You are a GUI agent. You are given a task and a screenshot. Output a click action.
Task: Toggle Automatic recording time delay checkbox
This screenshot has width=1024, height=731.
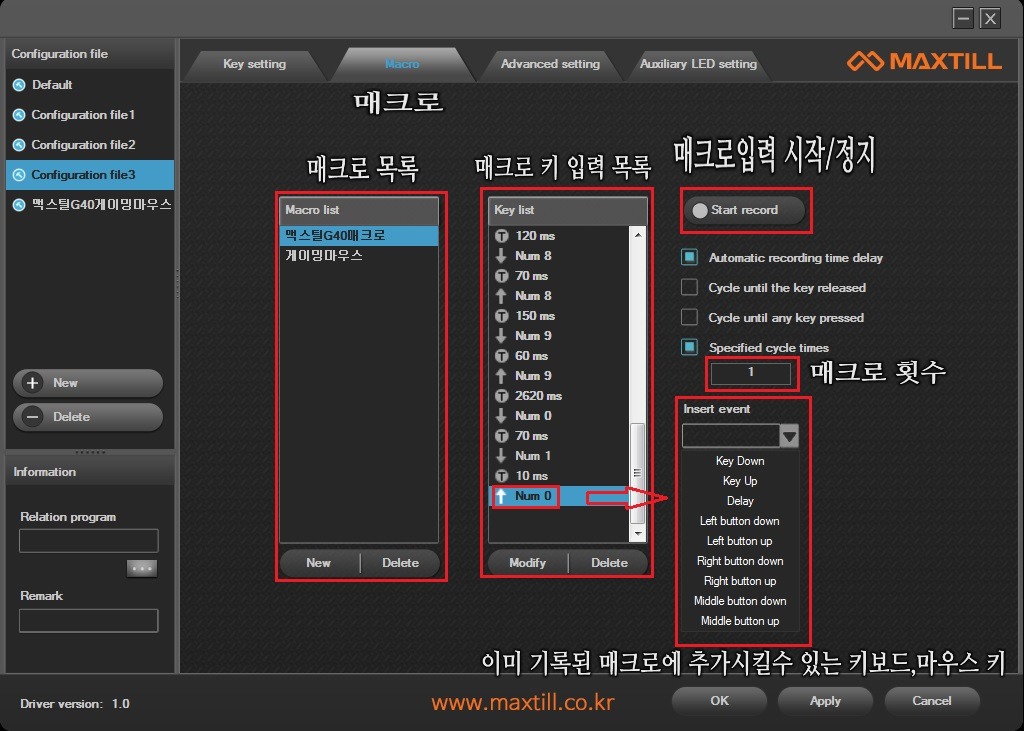(689, 257)
